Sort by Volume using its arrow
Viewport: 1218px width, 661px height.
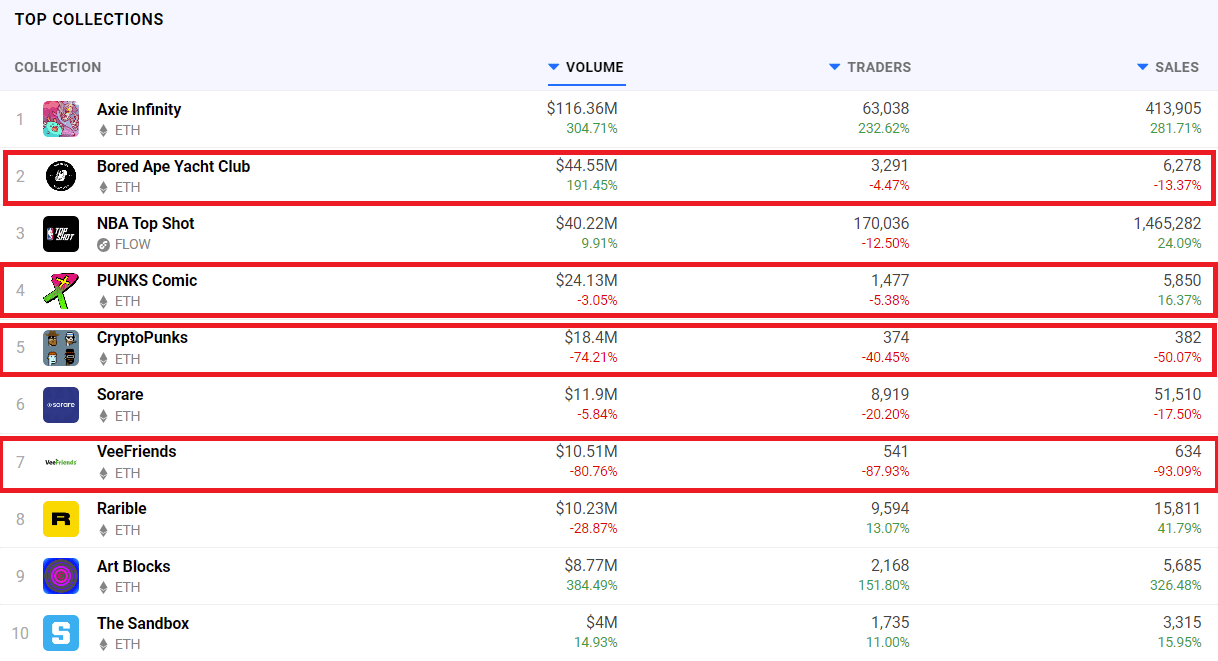(554, 67)
